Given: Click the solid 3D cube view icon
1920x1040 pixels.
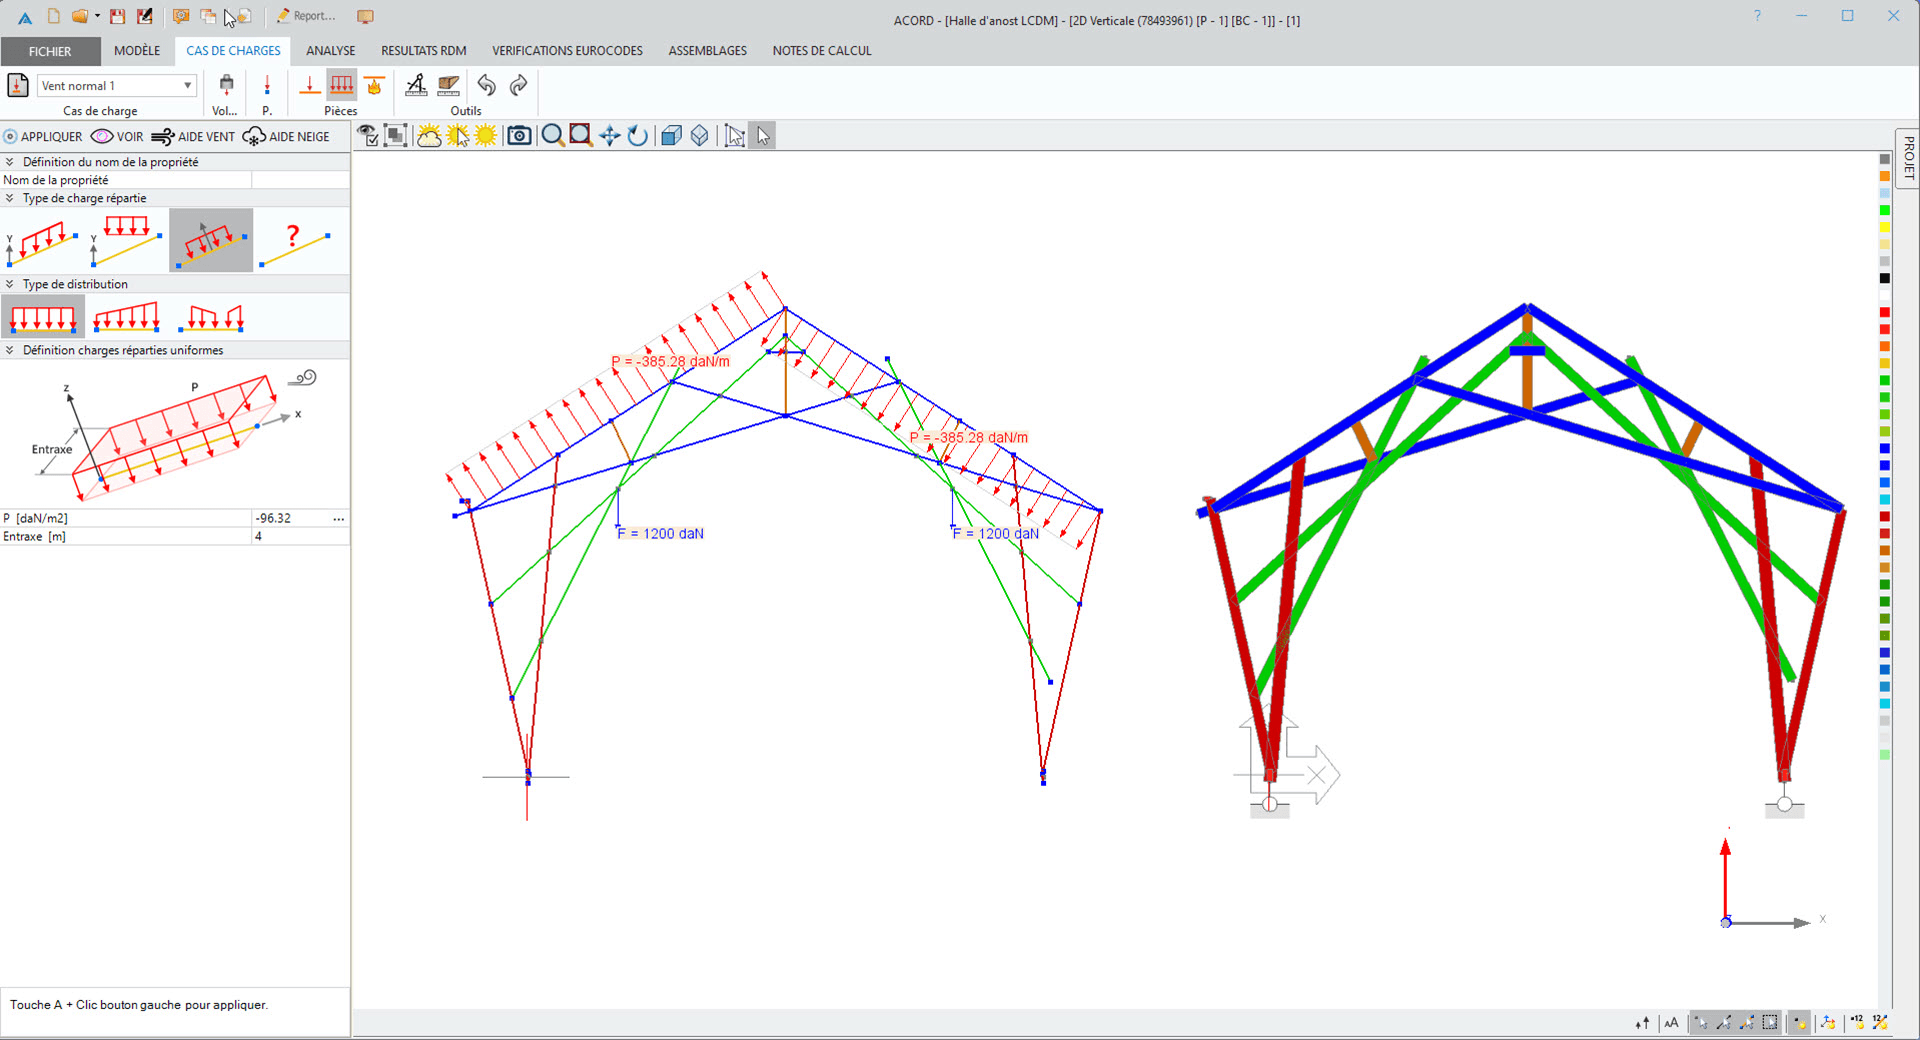Looking at the screenshot, I should coord(671,136).
